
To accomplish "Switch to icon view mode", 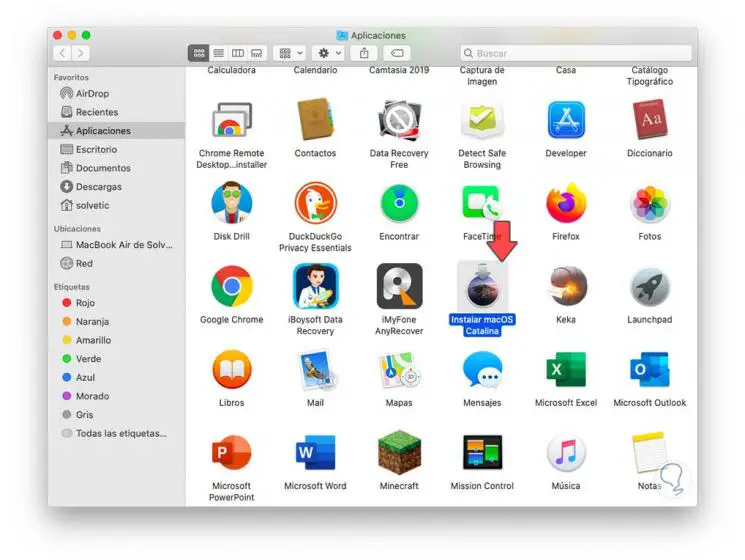I will [x=199, y=53].
